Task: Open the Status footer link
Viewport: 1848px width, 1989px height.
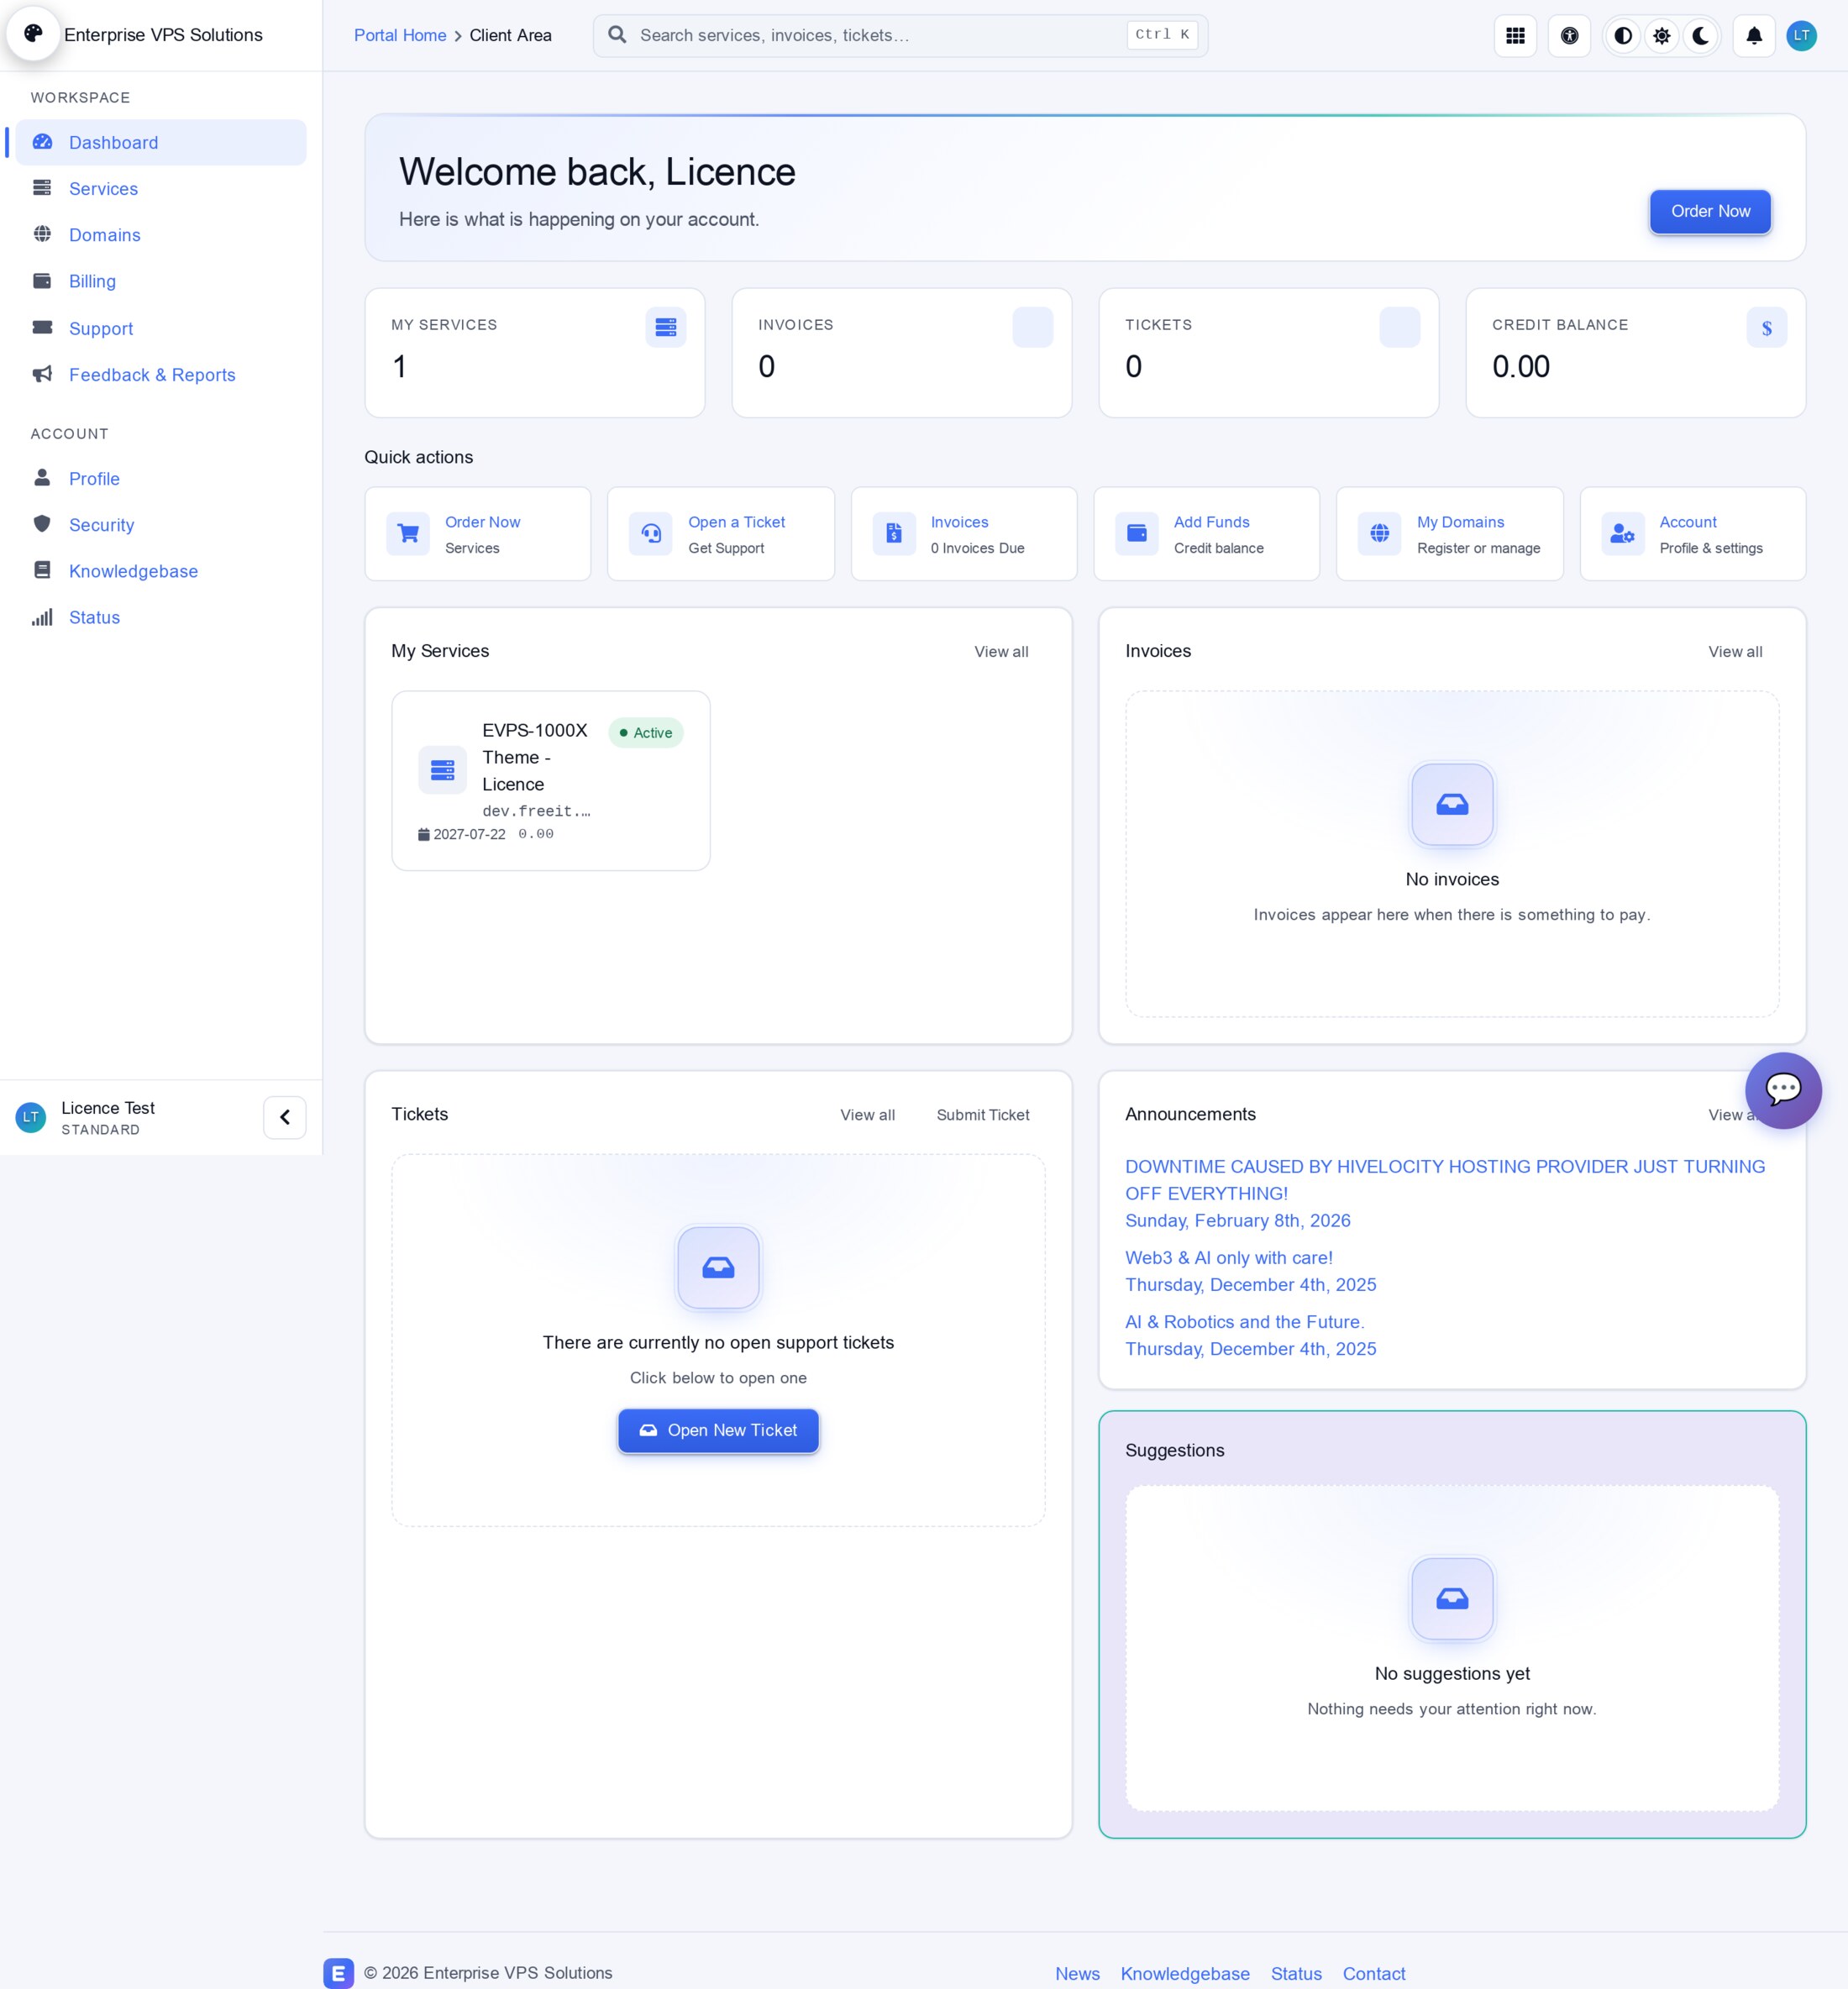Action: pyautogui.click(x=1296, y=1974)
